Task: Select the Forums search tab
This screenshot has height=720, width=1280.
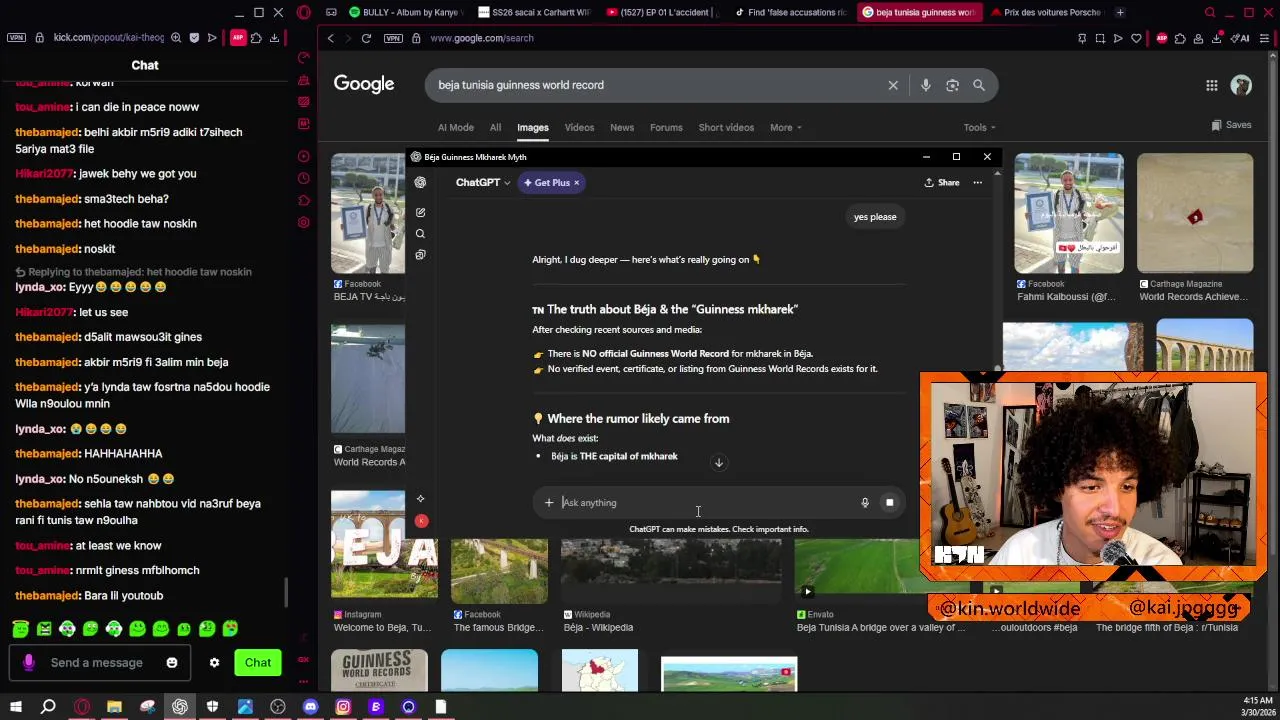Action: [666, 127]
